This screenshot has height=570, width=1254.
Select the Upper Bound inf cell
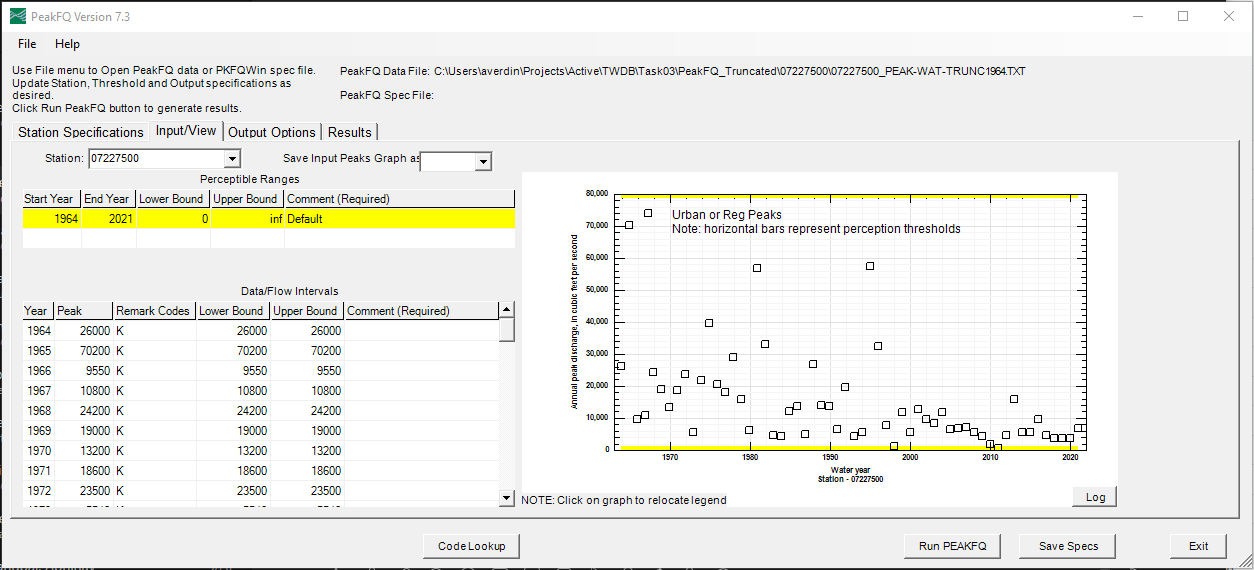click(x=247, y=218)
